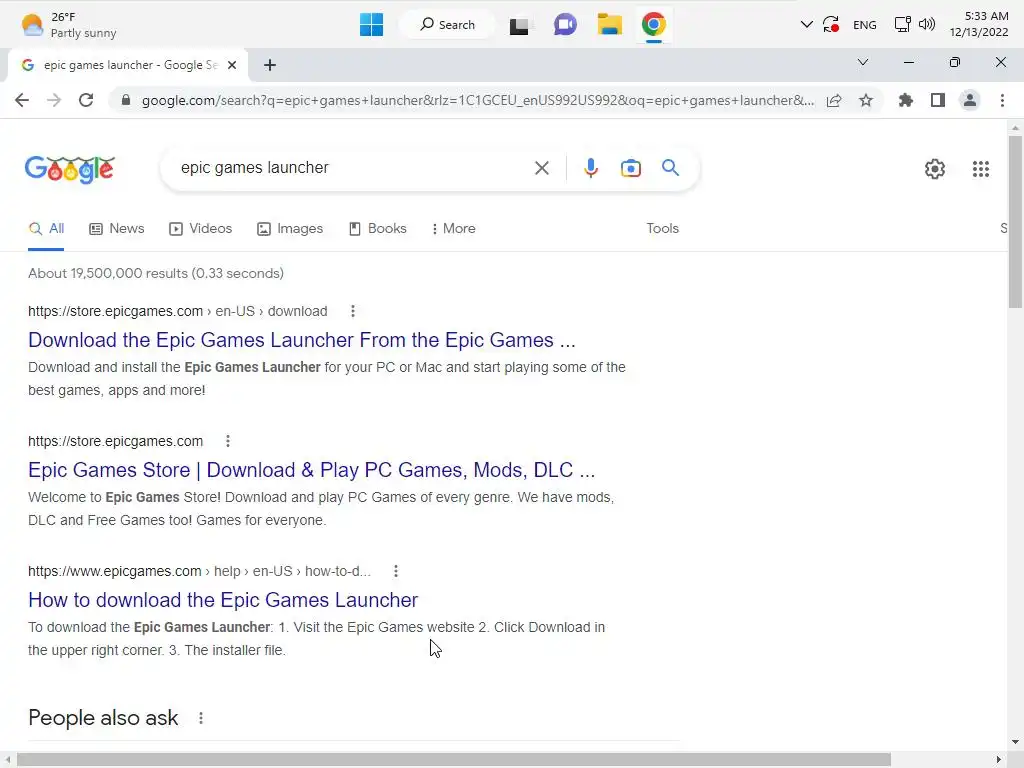Open network status tray icon
The width and height of the screenshot is (1024, 768).
point(903,25)
